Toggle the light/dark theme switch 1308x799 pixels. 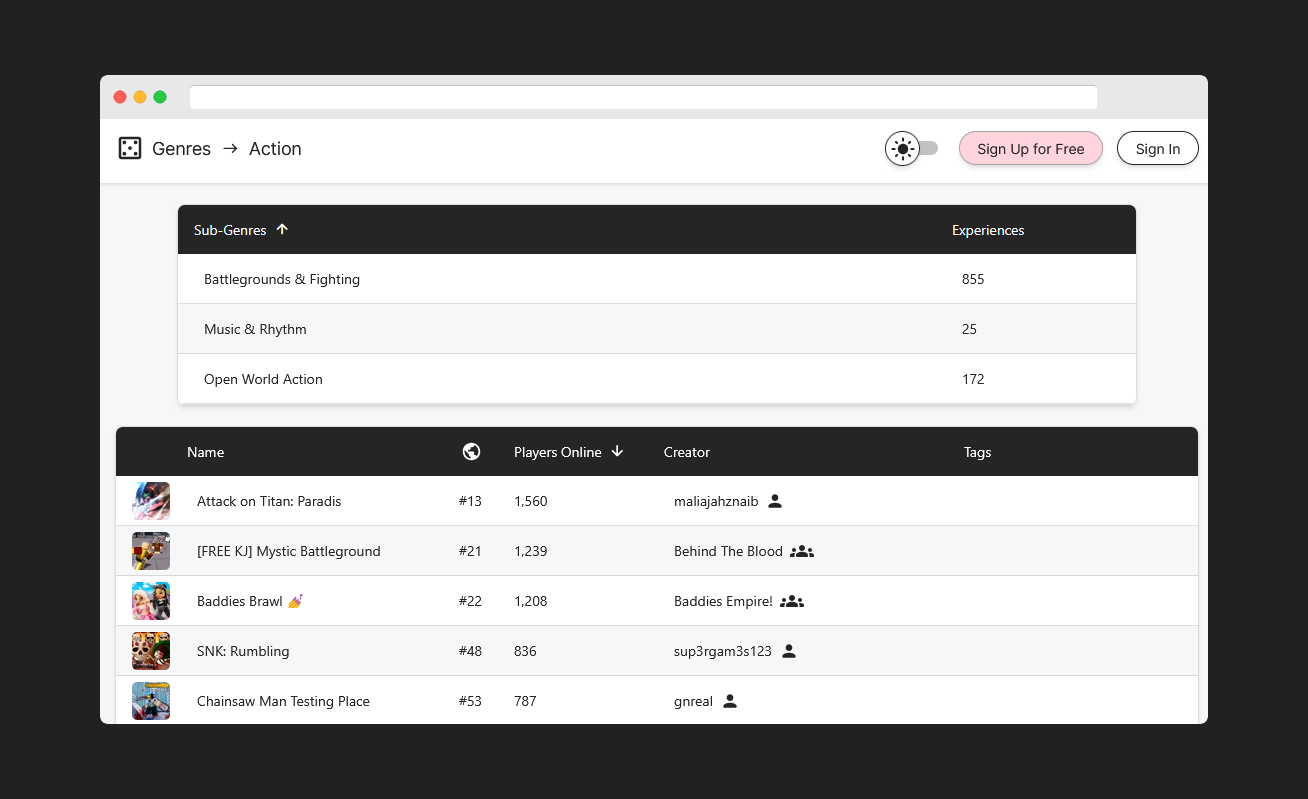tap(911, 149)
